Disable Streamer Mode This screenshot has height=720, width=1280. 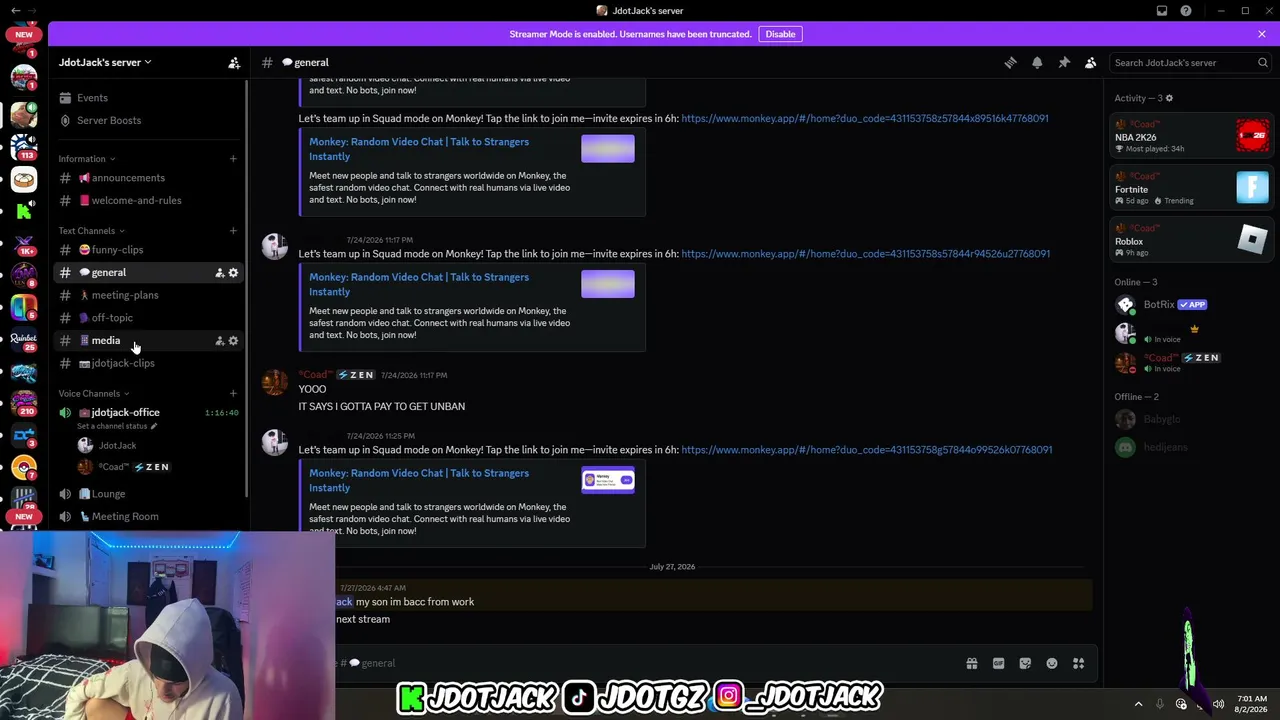(780, 34)
